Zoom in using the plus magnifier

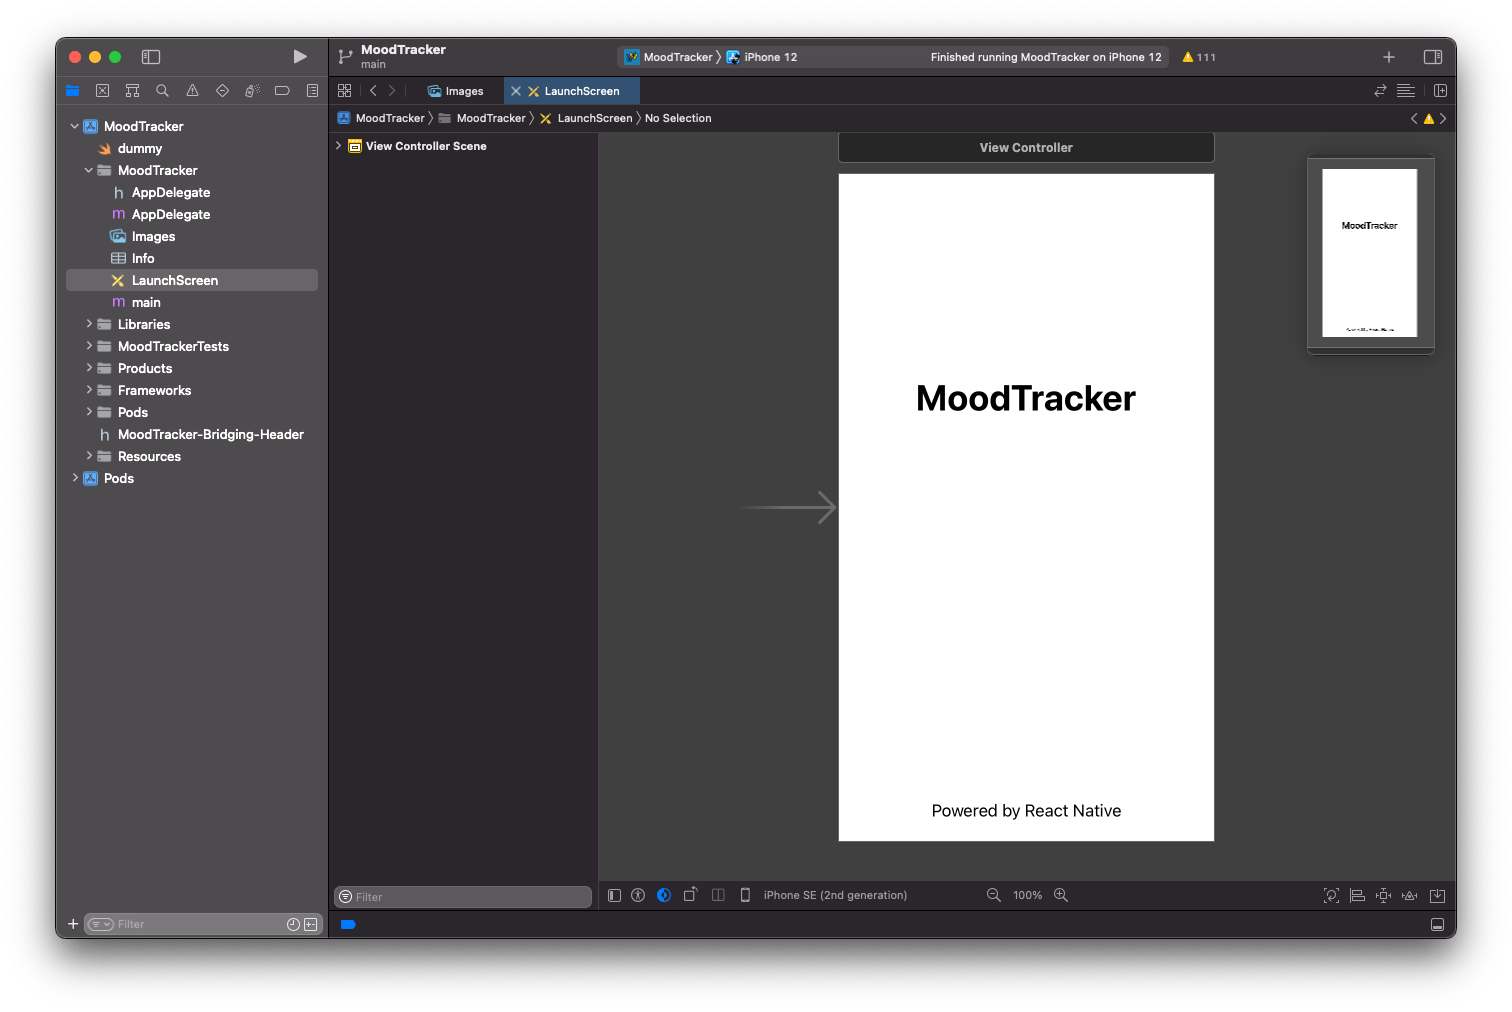tap(1060, 895)
